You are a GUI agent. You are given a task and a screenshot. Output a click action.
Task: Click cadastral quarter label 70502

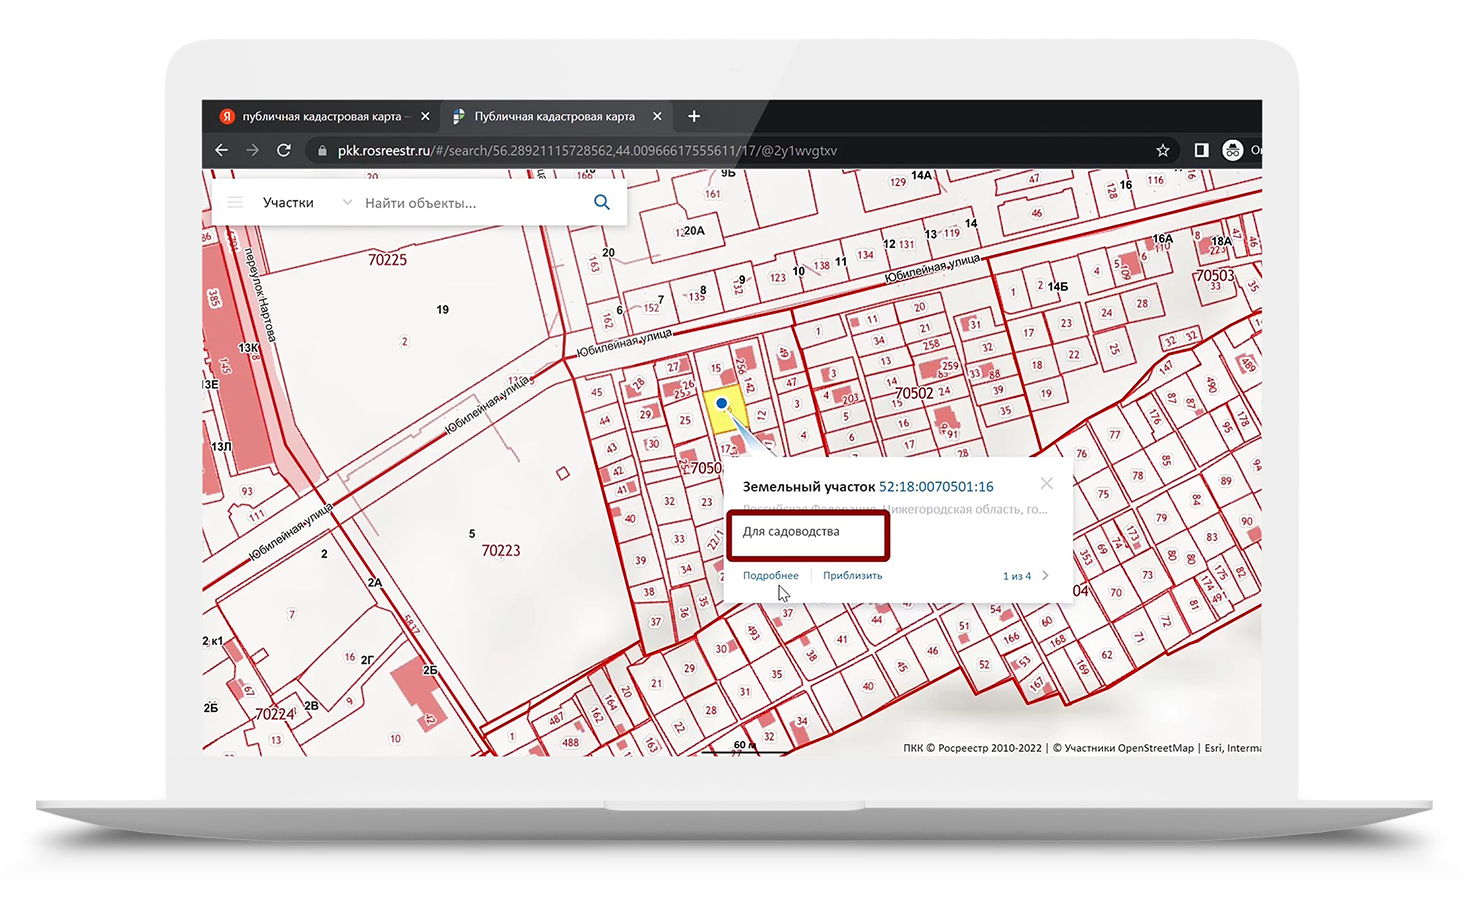[914, 394]
